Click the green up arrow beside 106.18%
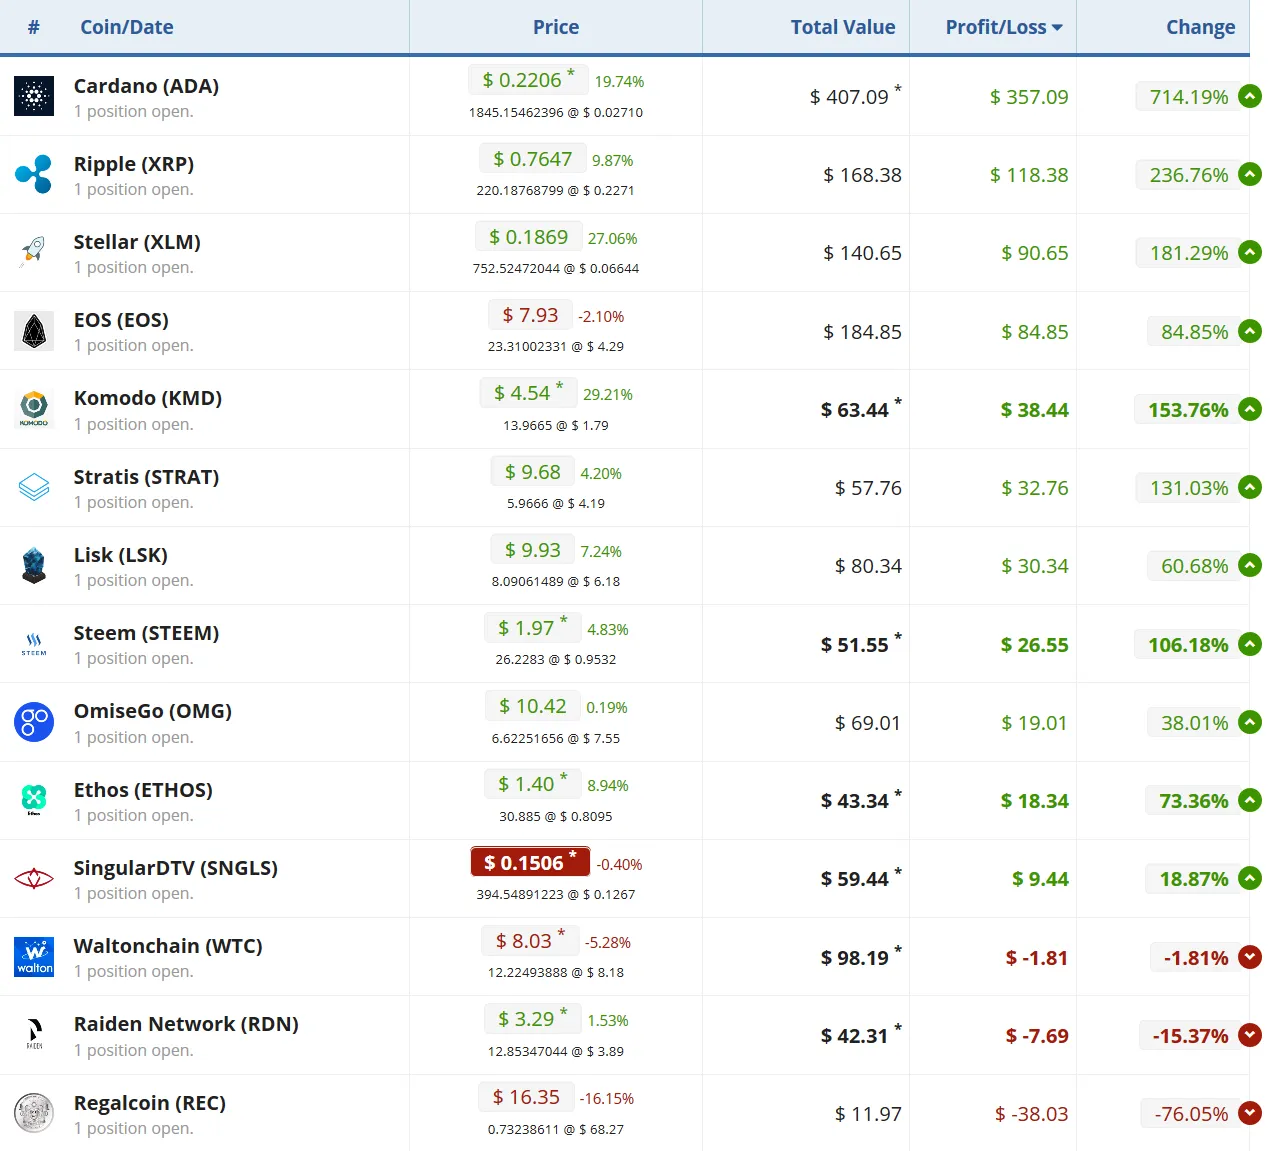This screenshot has width=1270, height=1151. 1250,644
